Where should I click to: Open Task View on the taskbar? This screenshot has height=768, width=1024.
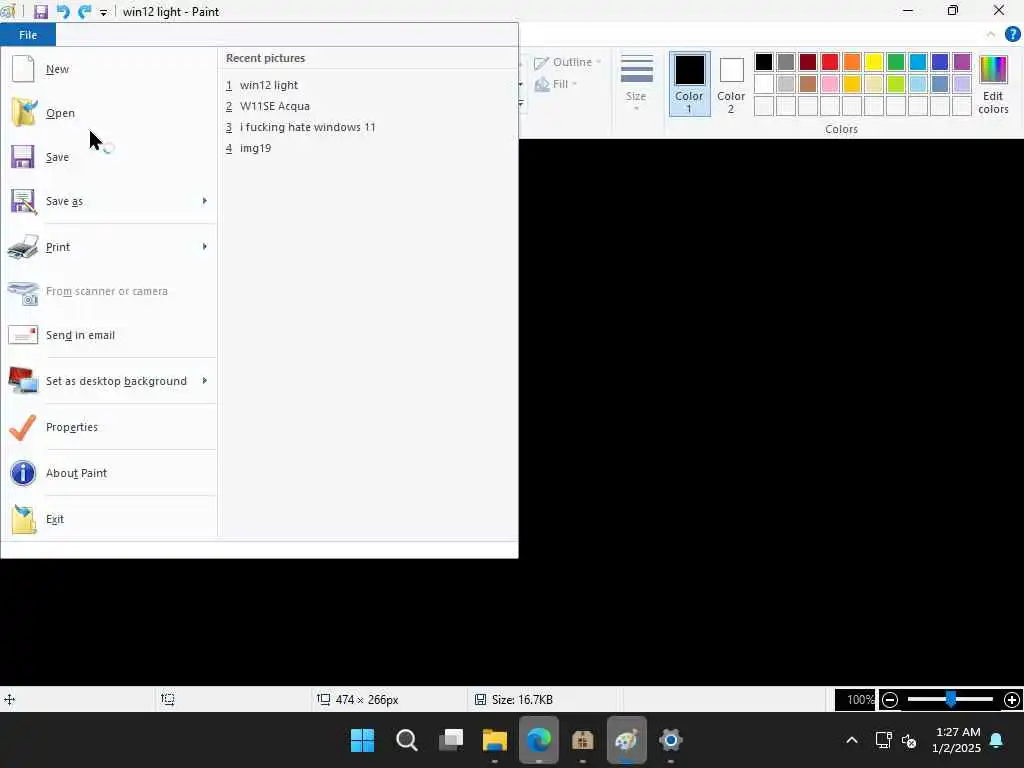point(451,740)
